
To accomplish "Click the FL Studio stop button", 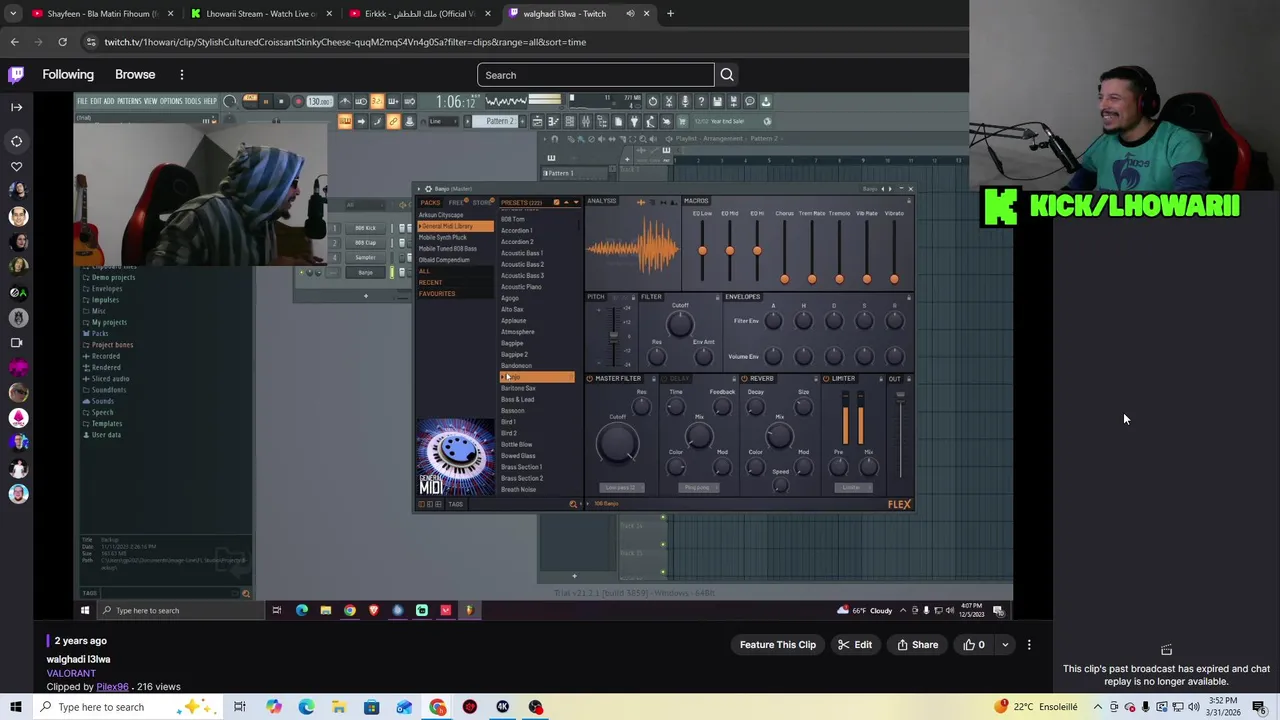I will point(281,101).
